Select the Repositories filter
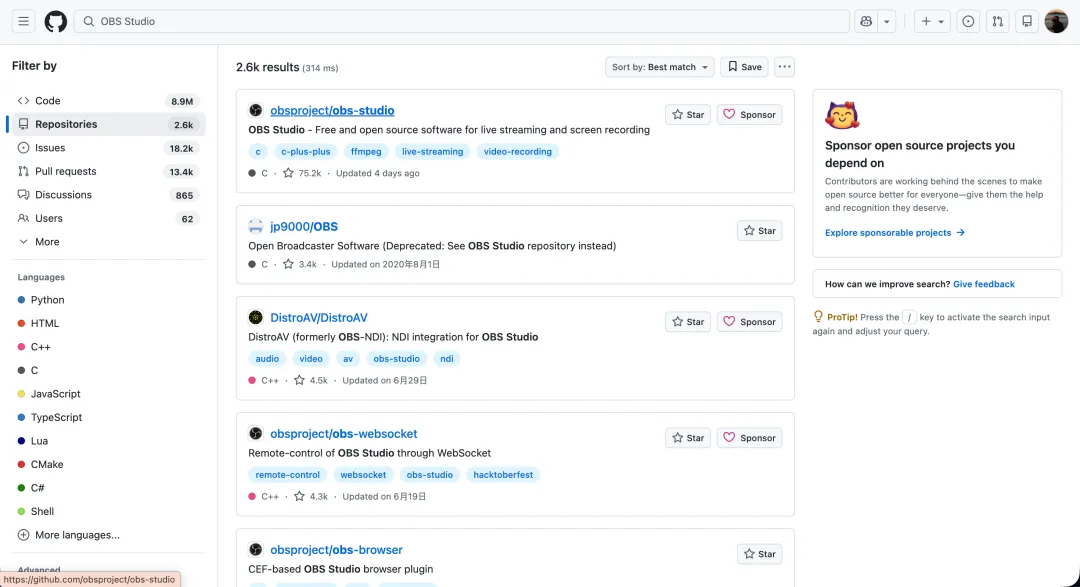This screenshot has width=1080, height=587. [108, 124]
